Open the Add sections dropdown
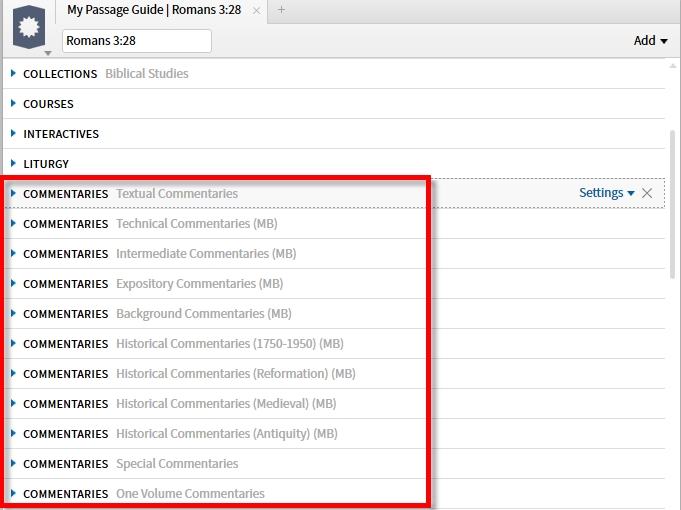681x510 pixels. point(650,41)
